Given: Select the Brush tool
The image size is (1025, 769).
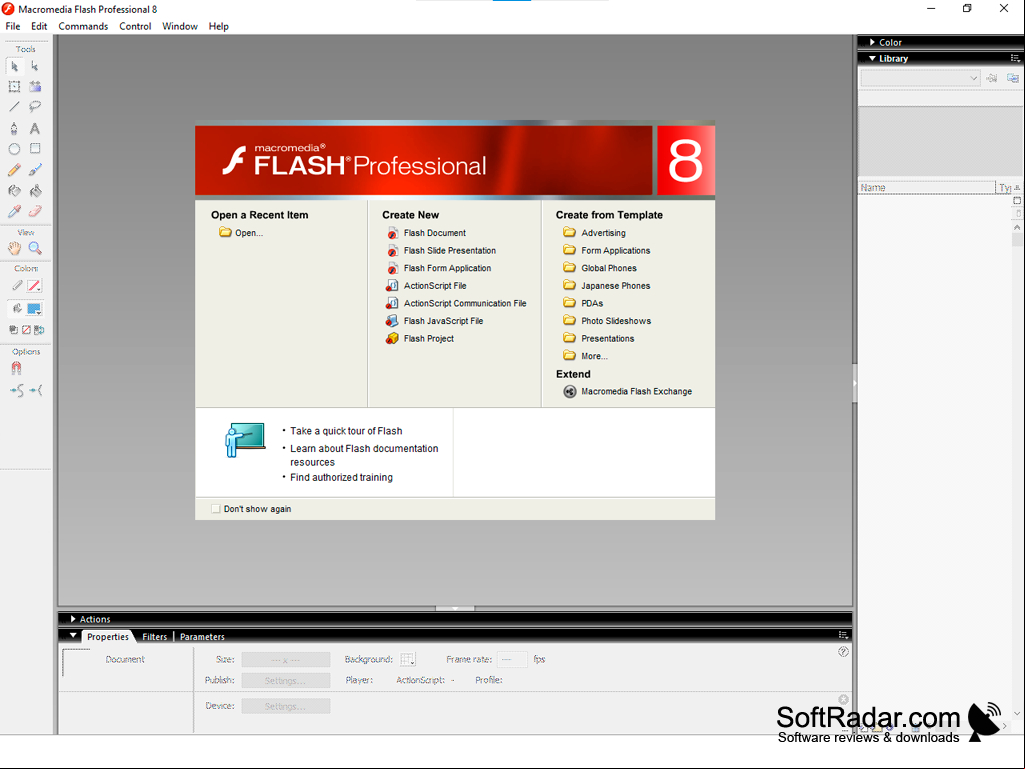Looking at the screenshot, I should (35, 170).
